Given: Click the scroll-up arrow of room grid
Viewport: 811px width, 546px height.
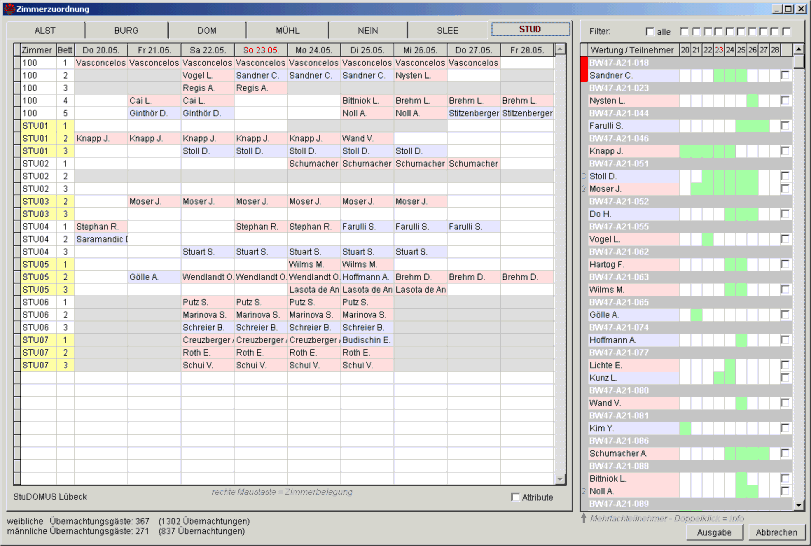Looking at the screenshot, I should pyautogui.click(x=560, y=49).
